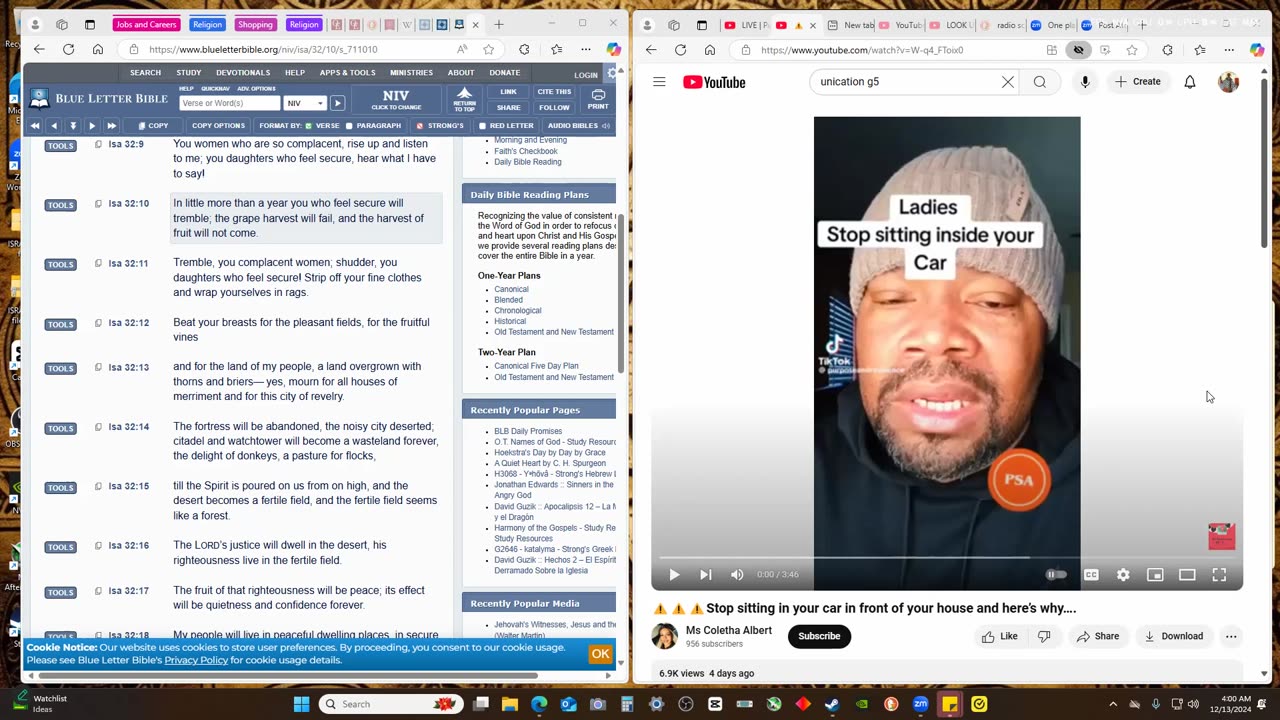1280x720 pixels.
Task: Click the Windows taskbar Search box
Action: pos(393,704)
